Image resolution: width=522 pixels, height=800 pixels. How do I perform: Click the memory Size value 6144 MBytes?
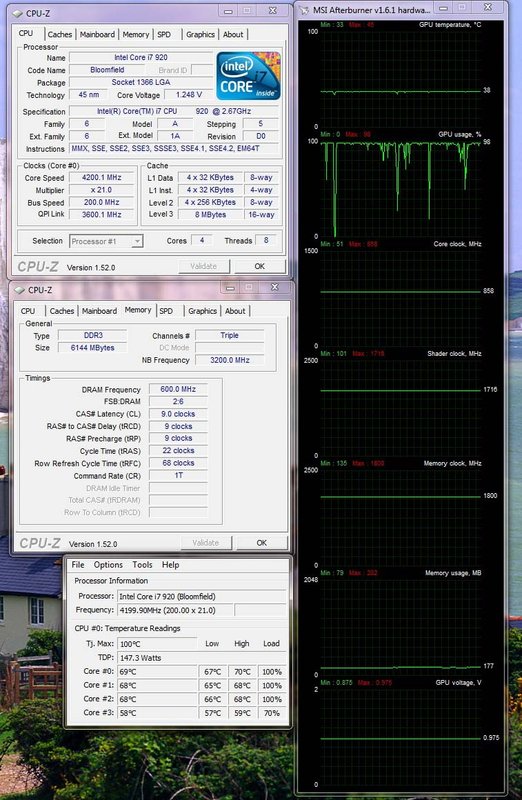pyautogui.click(x=93, y=348)
